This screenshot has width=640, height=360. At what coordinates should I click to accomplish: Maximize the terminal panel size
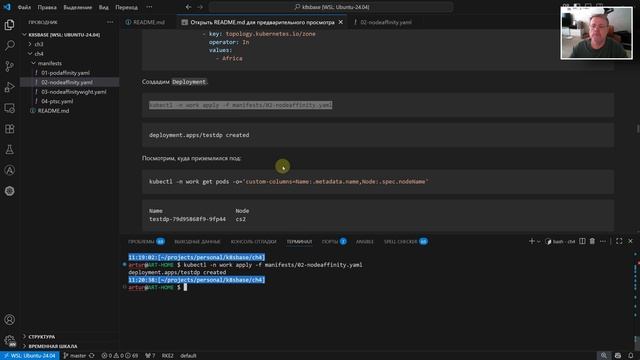pyautogui.click(x=619, y=241)
